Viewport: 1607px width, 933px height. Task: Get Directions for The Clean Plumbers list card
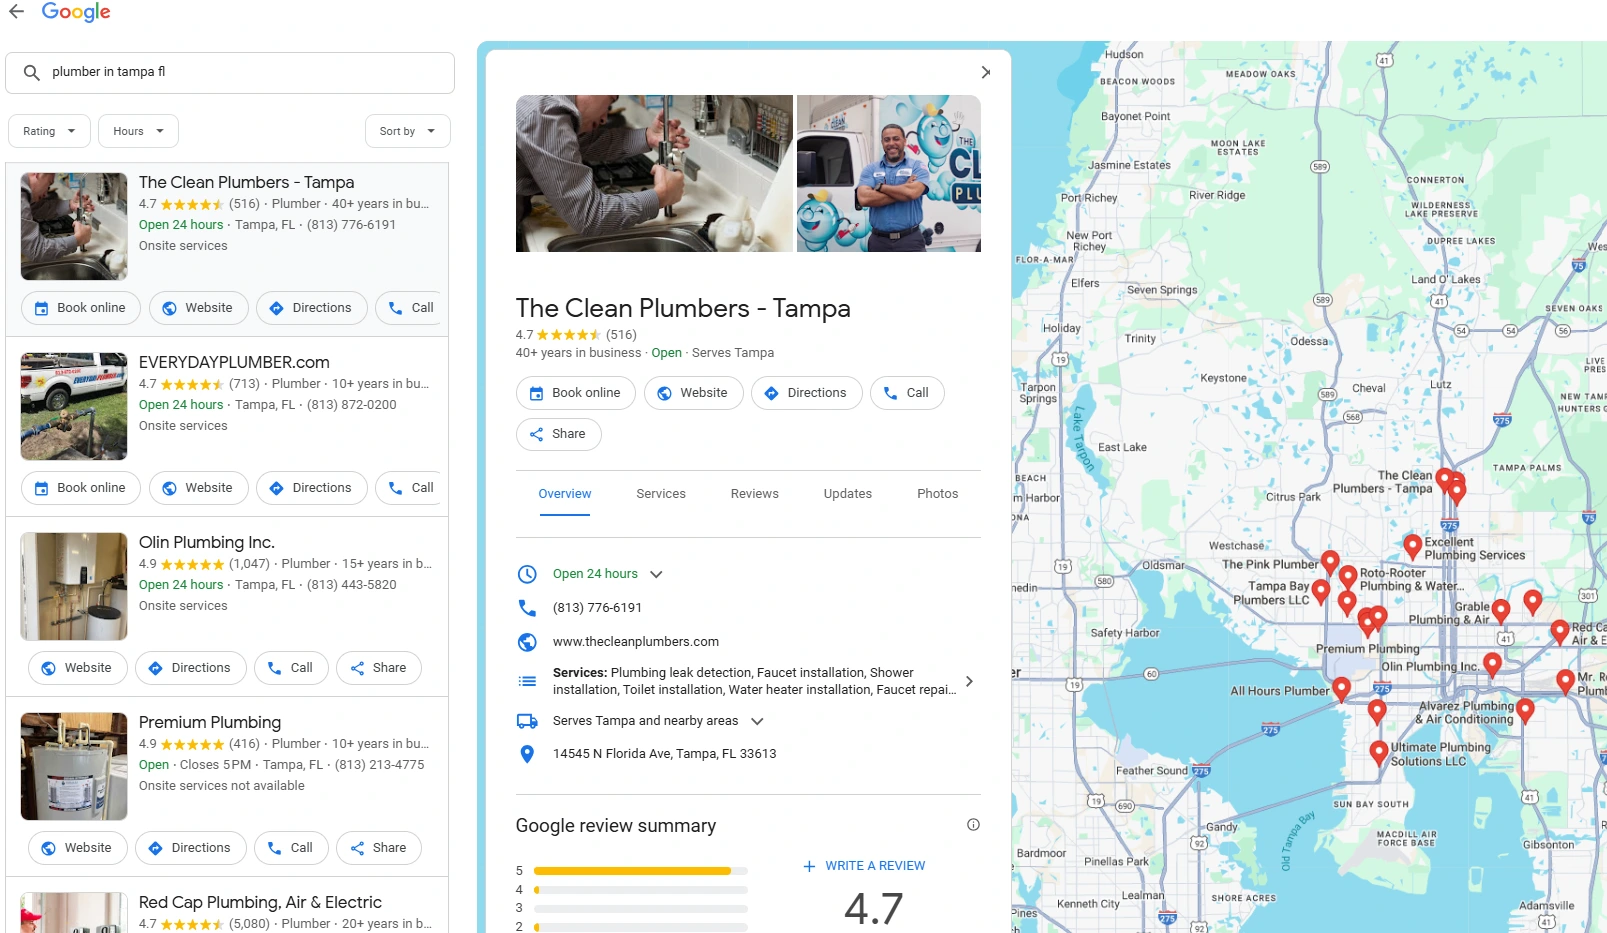(311, 308)
